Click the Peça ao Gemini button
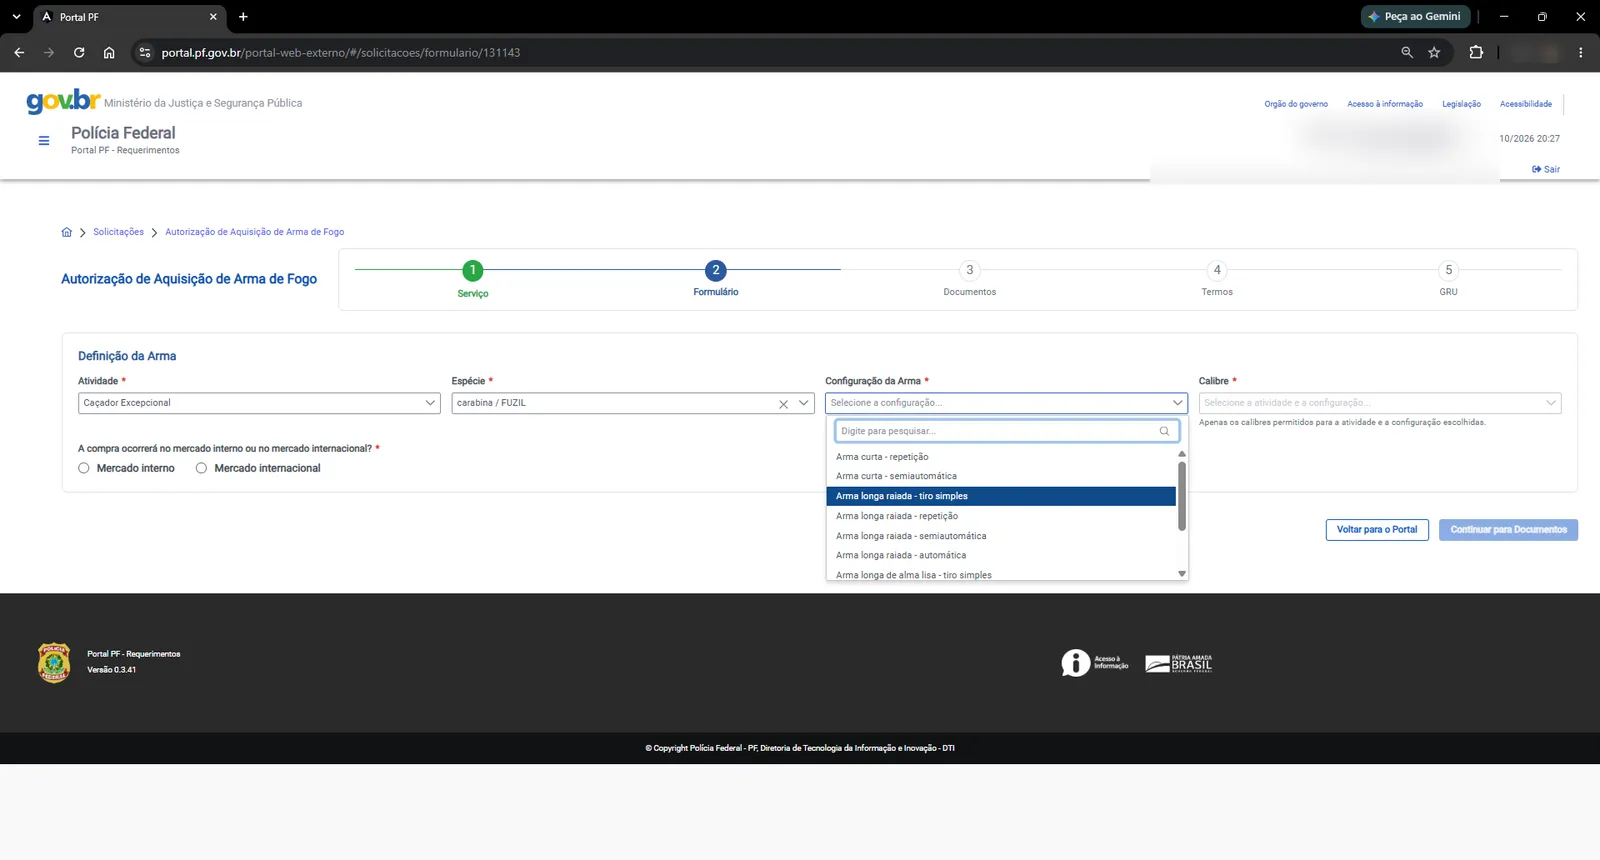Screen dimensions: 1600x860 pos(1415,17)
